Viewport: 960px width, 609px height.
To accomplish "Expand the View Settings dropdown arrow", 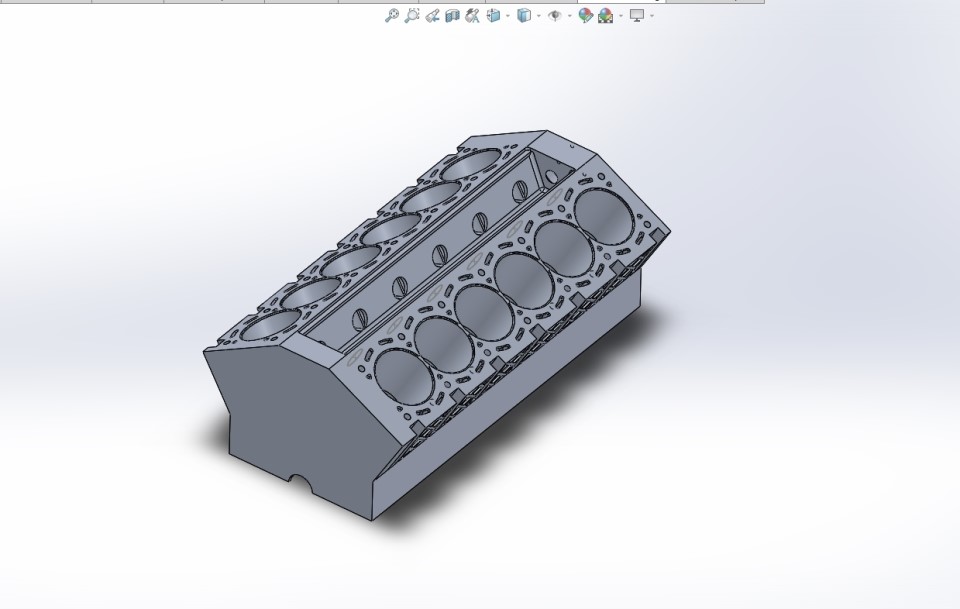I will pyautogui.click(x=652, y=16).
